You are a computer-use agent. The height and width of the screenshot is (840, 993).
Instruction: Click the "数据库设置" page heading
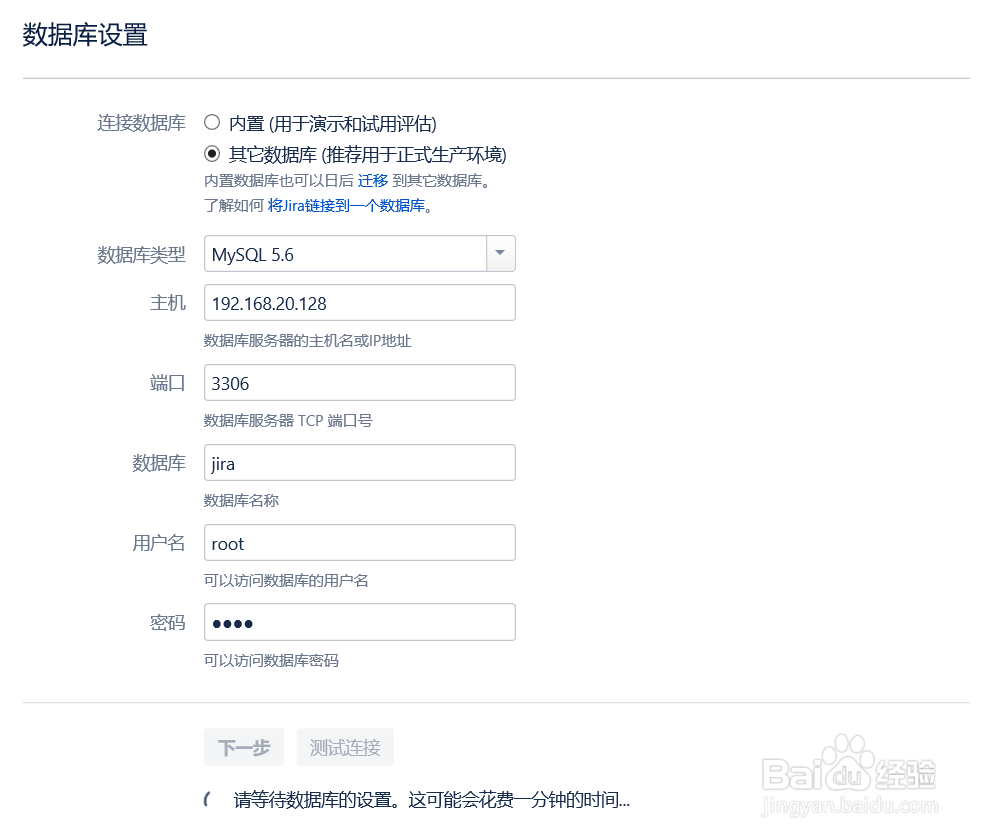84,35
